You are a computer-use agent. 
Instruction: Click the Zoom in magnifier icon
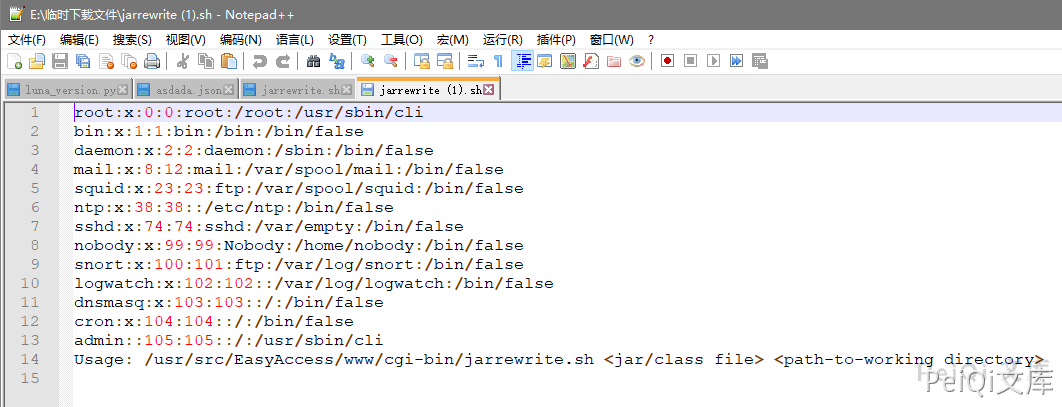pos(367,61)
